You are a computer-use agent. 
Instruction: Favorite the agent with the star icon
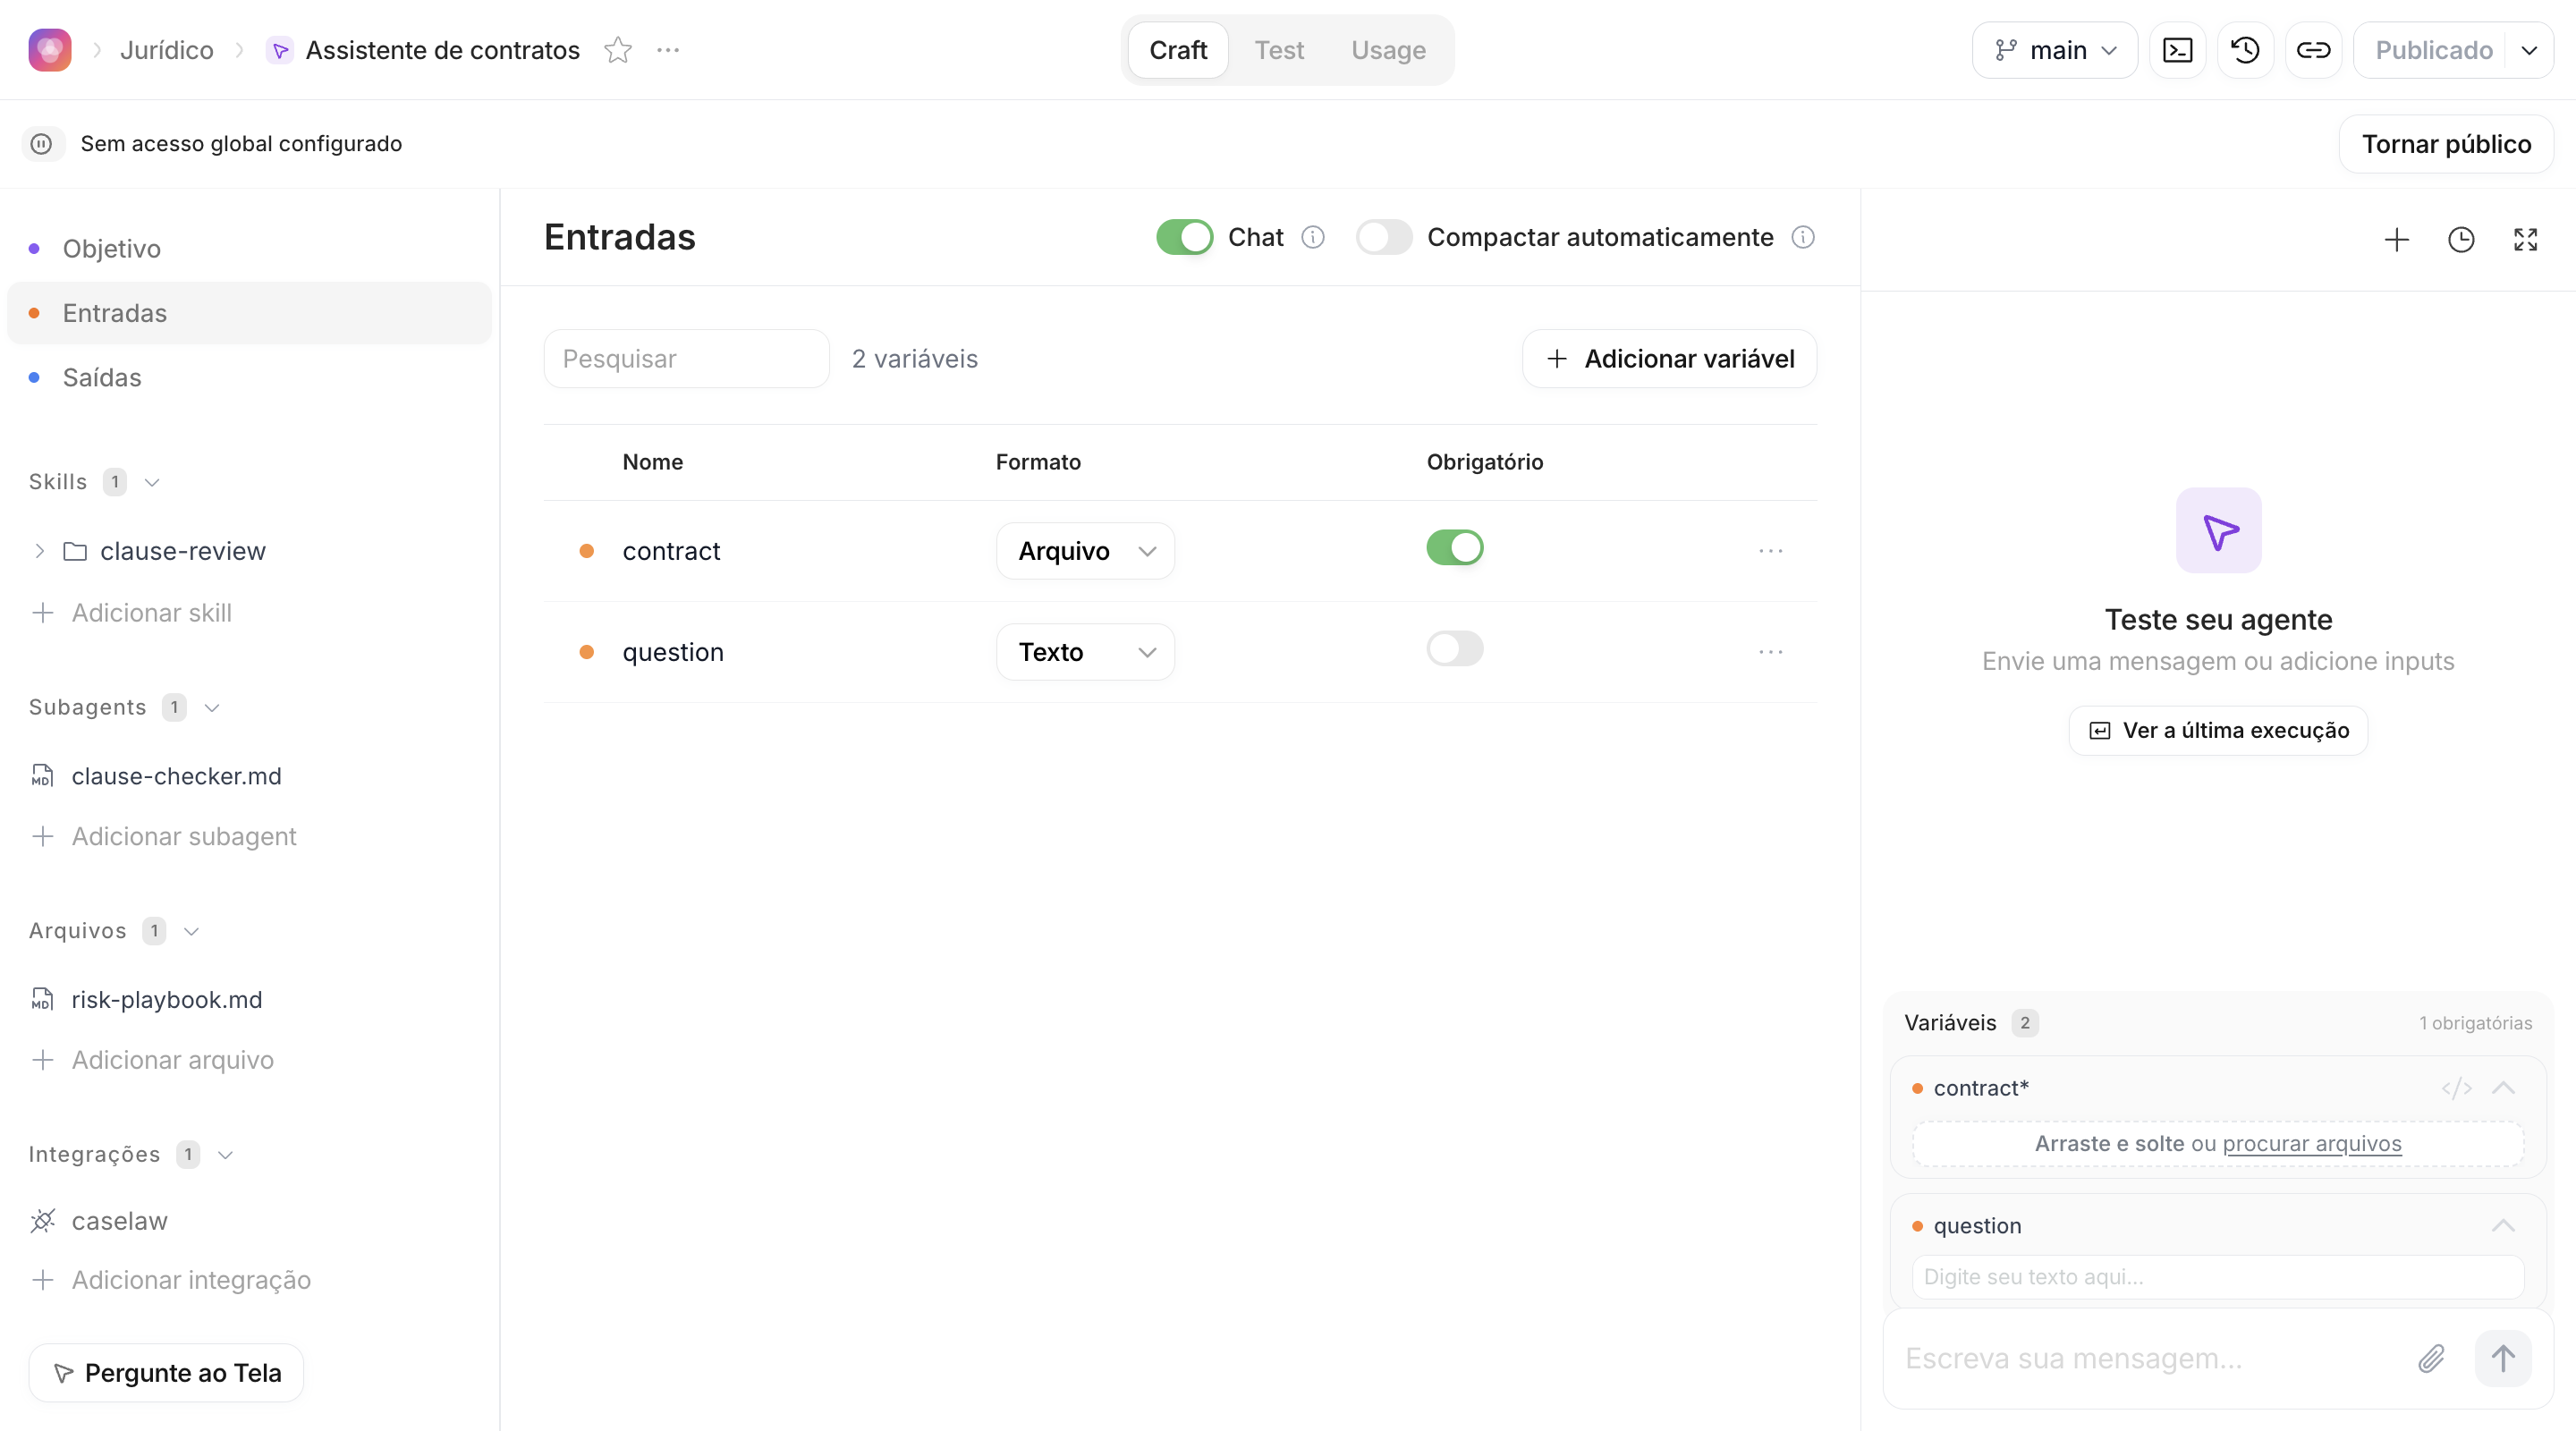pyautogui.click(x=618, y=50)
